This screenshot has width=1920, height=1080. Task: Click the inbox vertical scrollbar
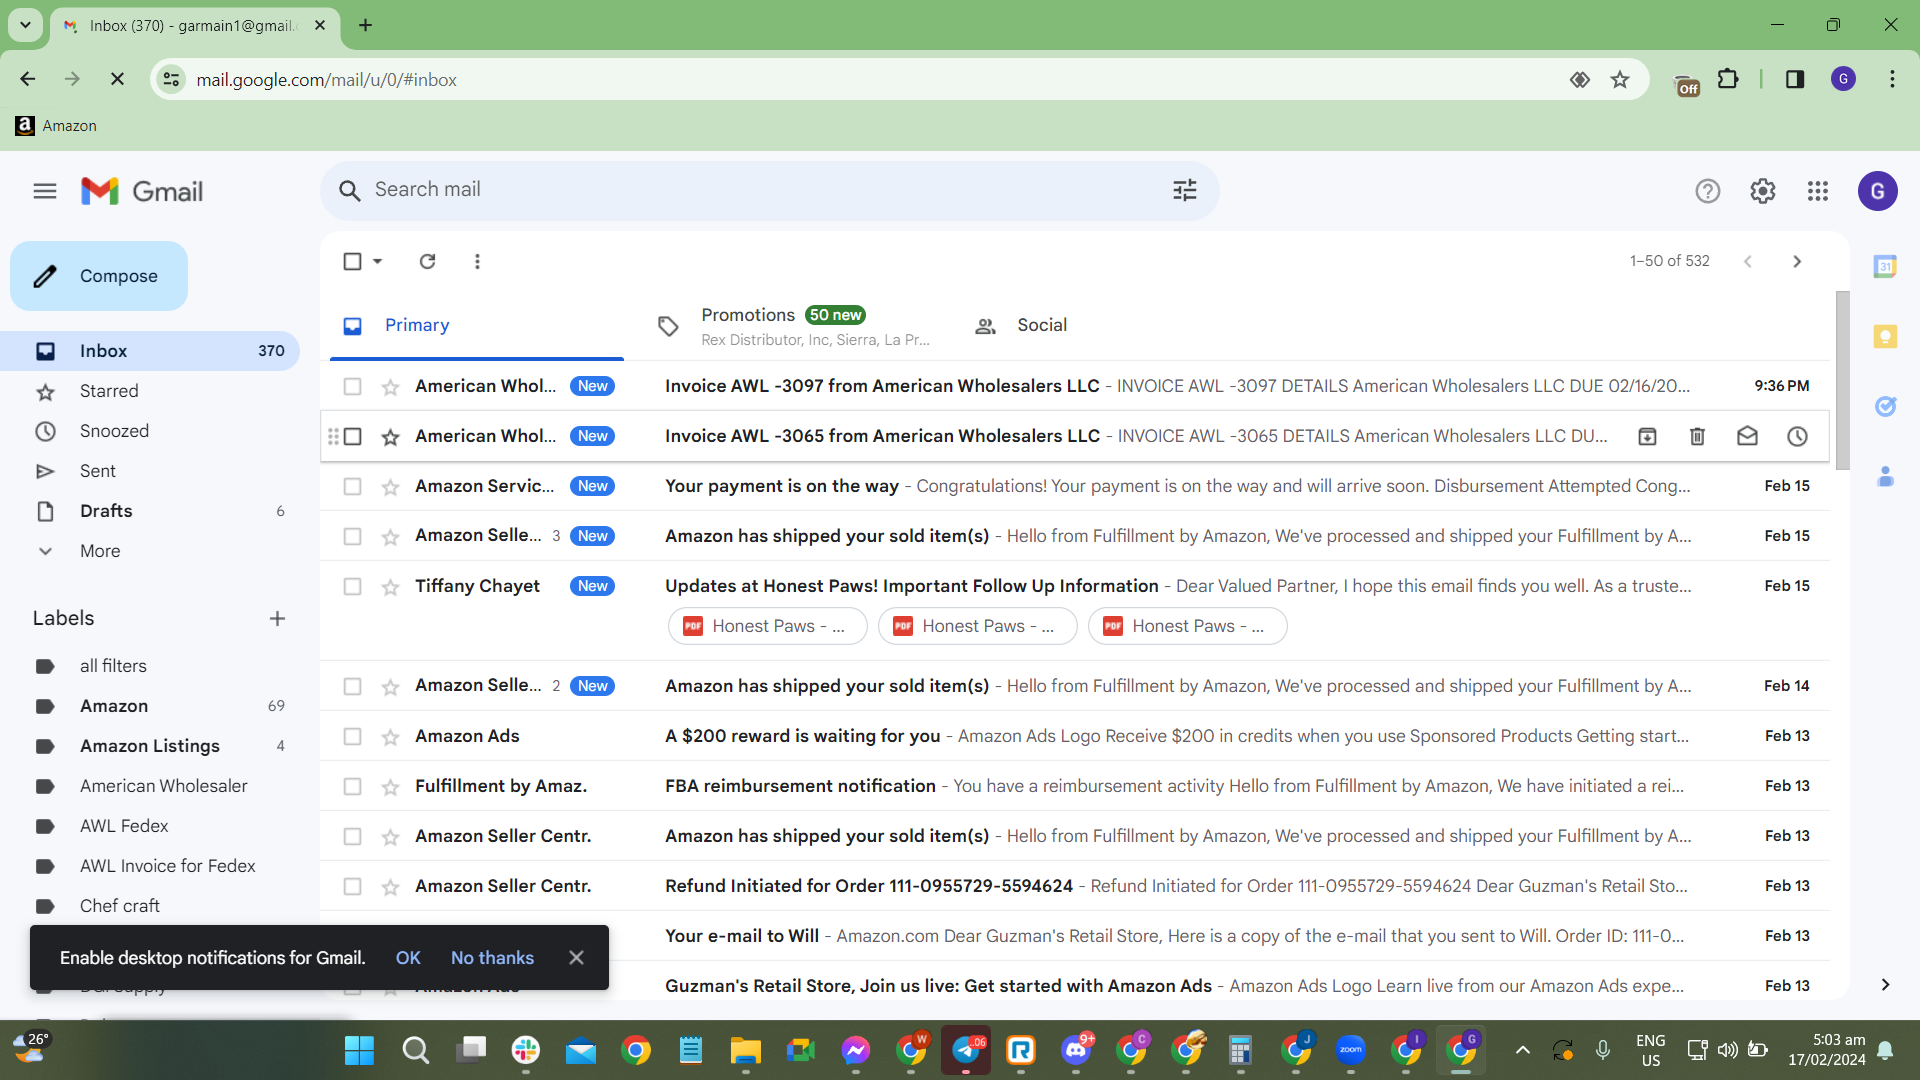click(1842, 380)
